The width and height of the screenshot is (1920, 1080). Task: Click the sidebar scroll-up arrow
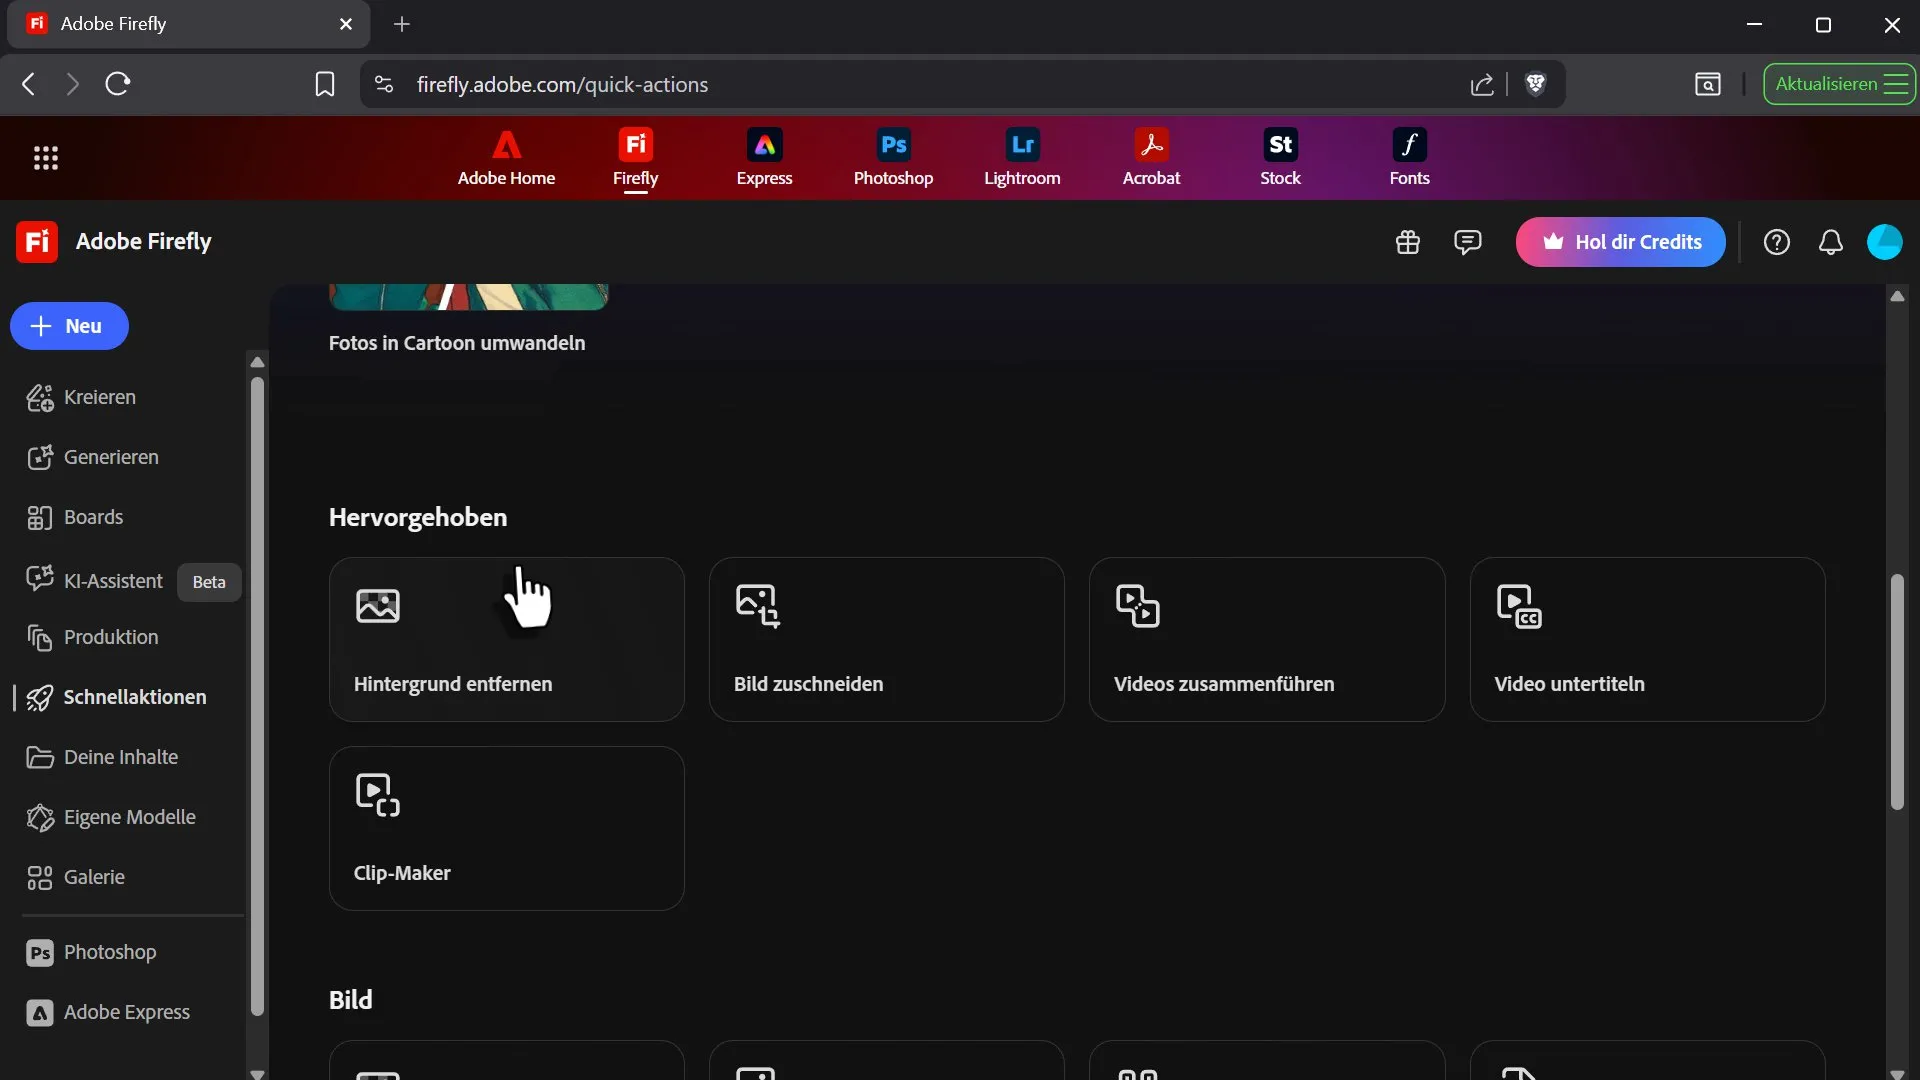click(257, 362)
